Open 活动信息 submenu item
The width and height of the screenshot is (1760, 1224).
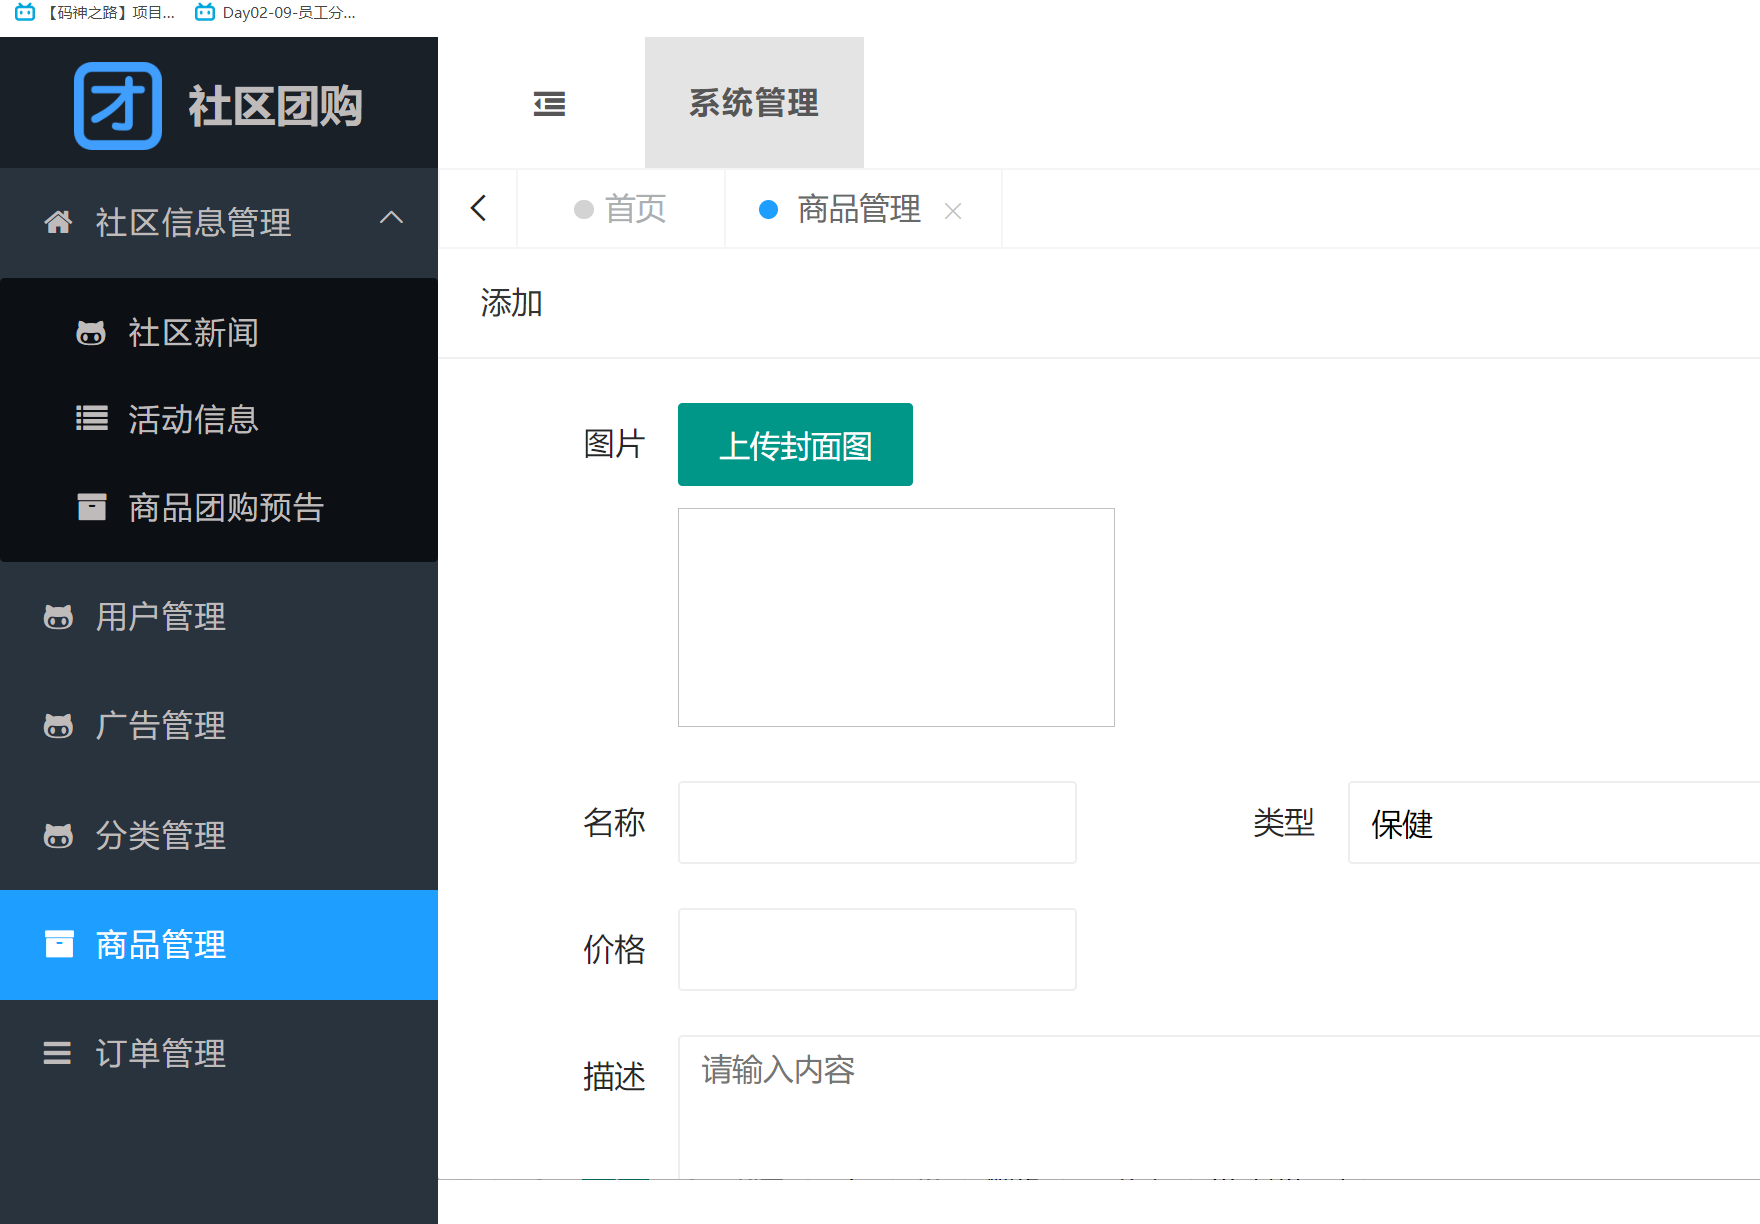coord(219,419)
